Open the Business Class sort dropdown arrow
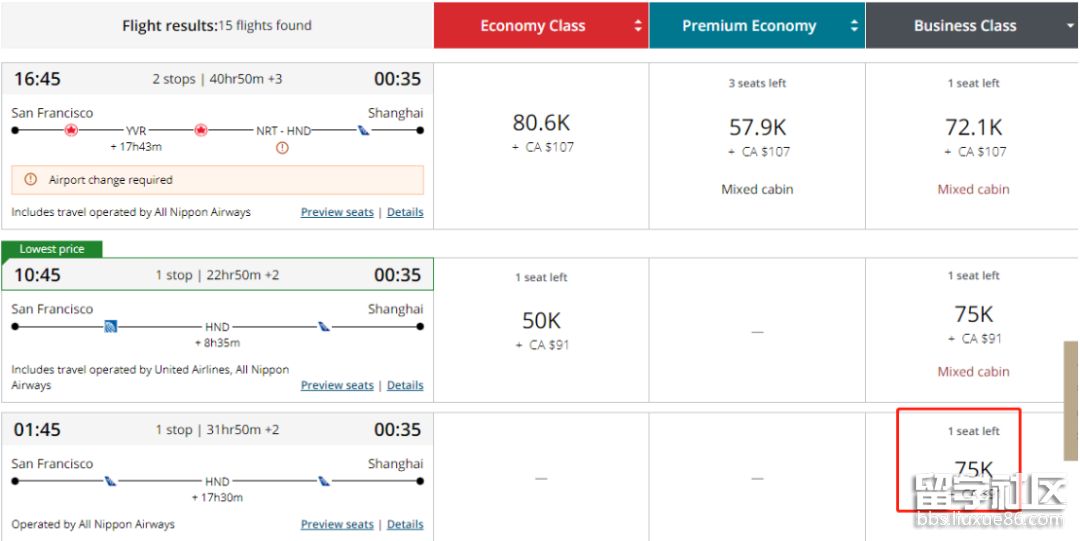Viewport: 1080px width, 541px height. (x=1070, y=26)
